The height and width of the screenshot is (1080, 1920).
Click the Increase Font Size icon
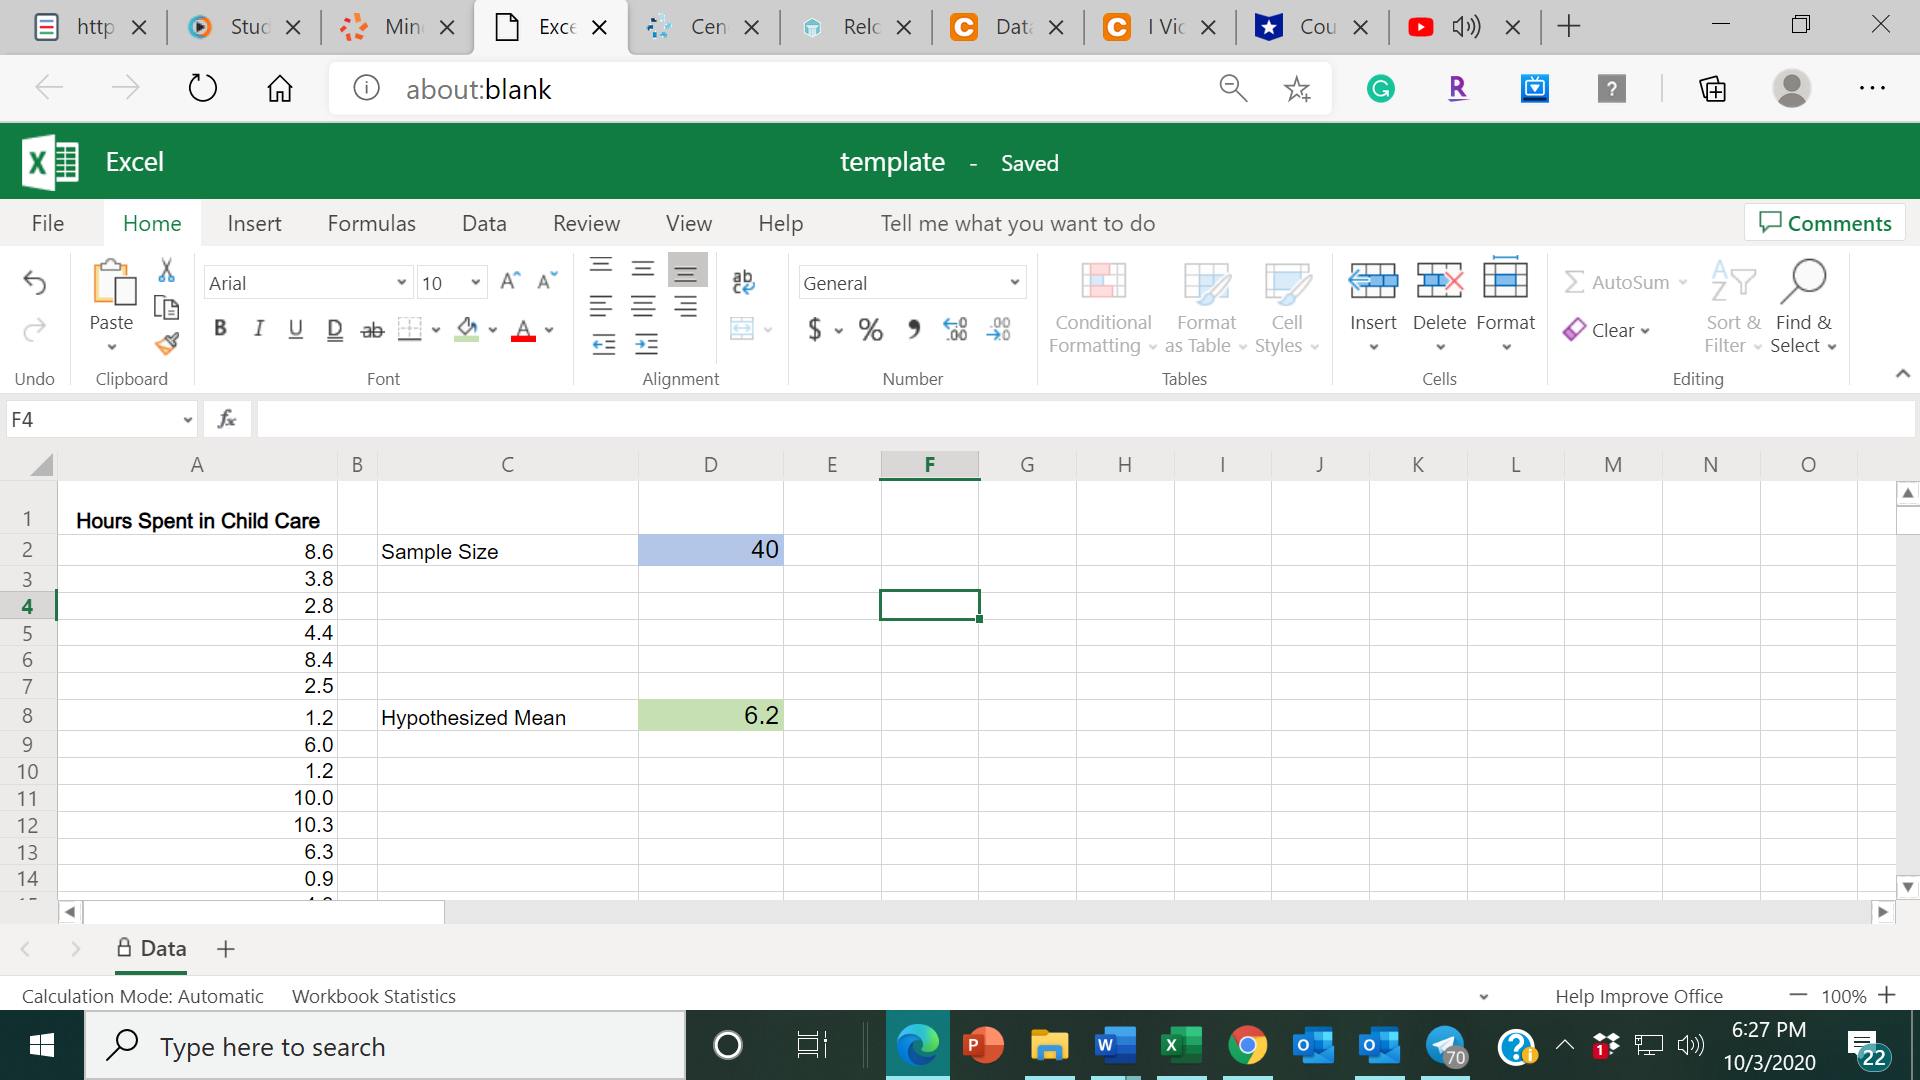click(510, 282)
